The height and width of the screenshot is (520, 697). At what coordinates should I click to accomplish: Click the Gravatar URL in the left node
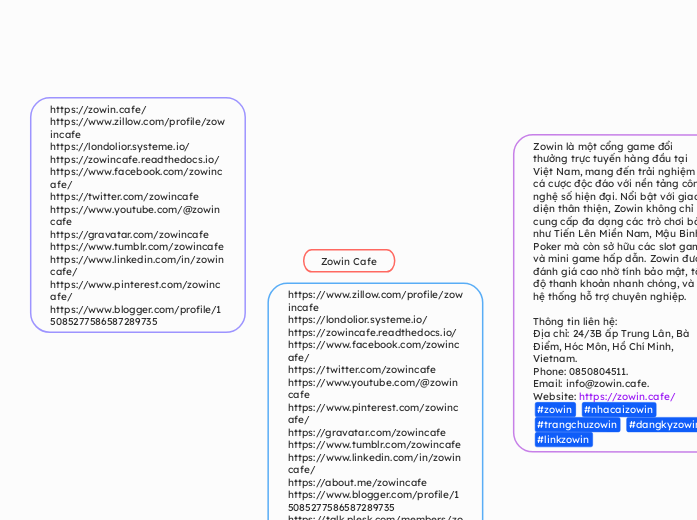tap(129, 234)
